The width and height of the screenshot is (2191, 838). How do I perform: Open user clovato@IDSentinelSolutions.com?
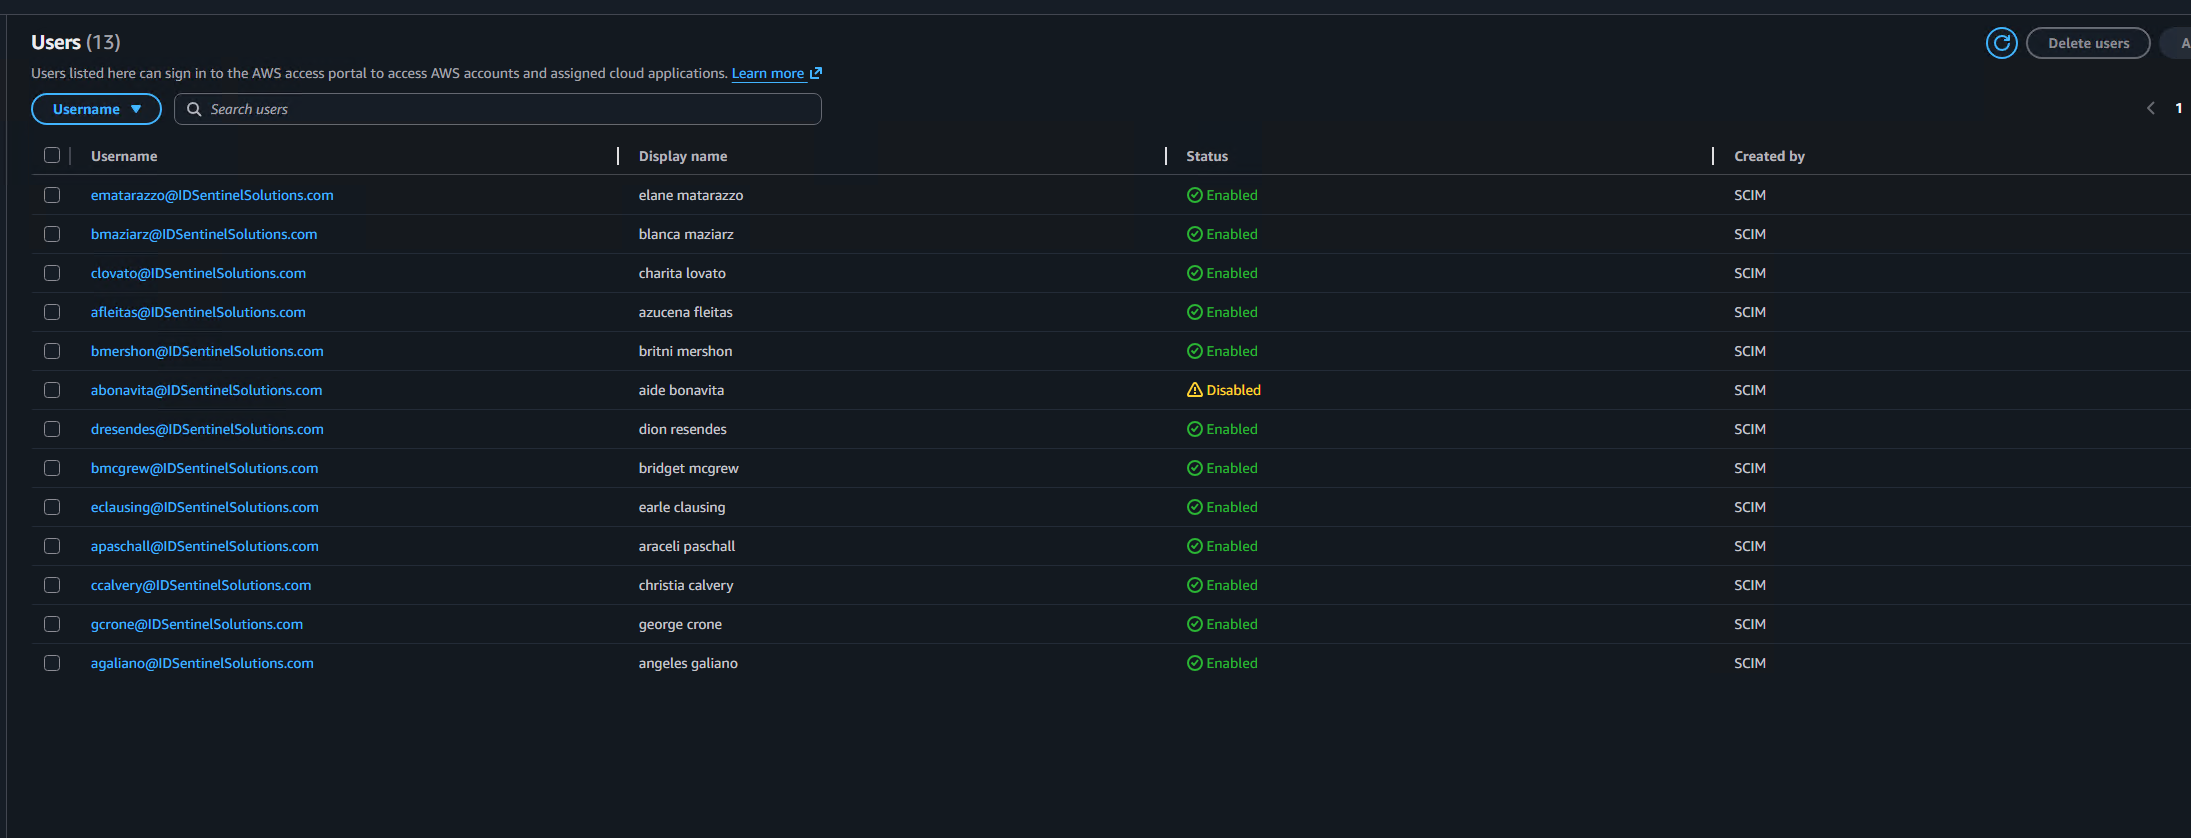pos(198,273)
